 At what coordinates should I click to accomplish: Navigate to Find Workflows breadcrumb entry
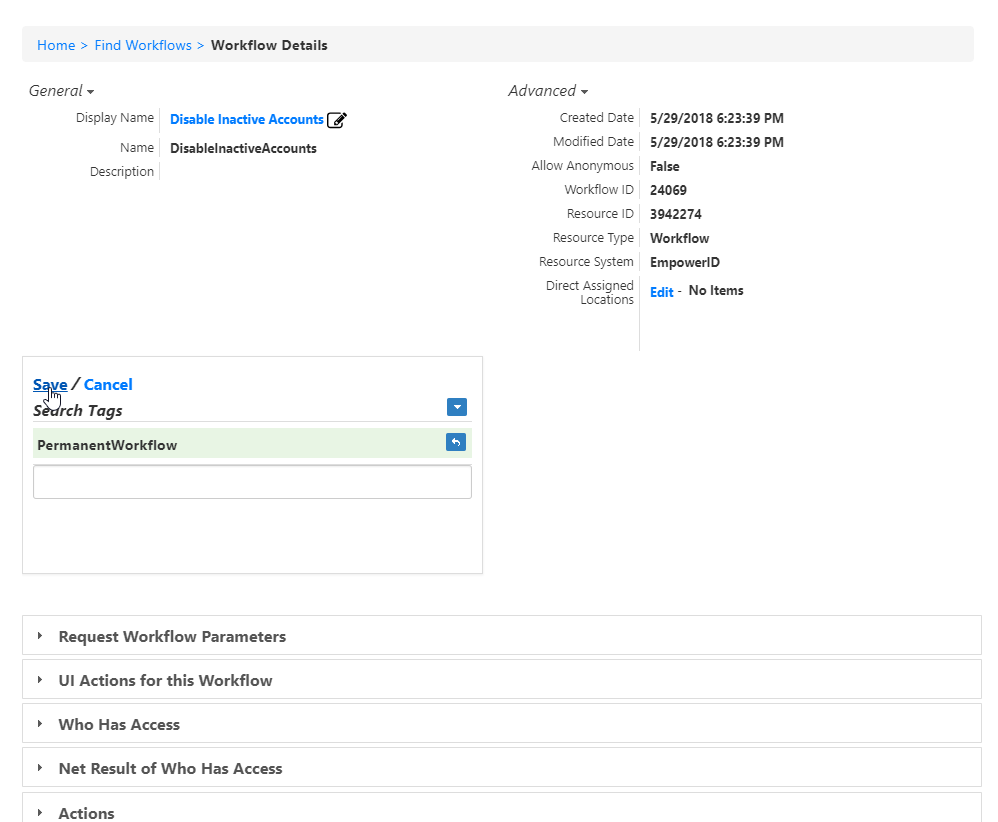(x=143, y=45)
